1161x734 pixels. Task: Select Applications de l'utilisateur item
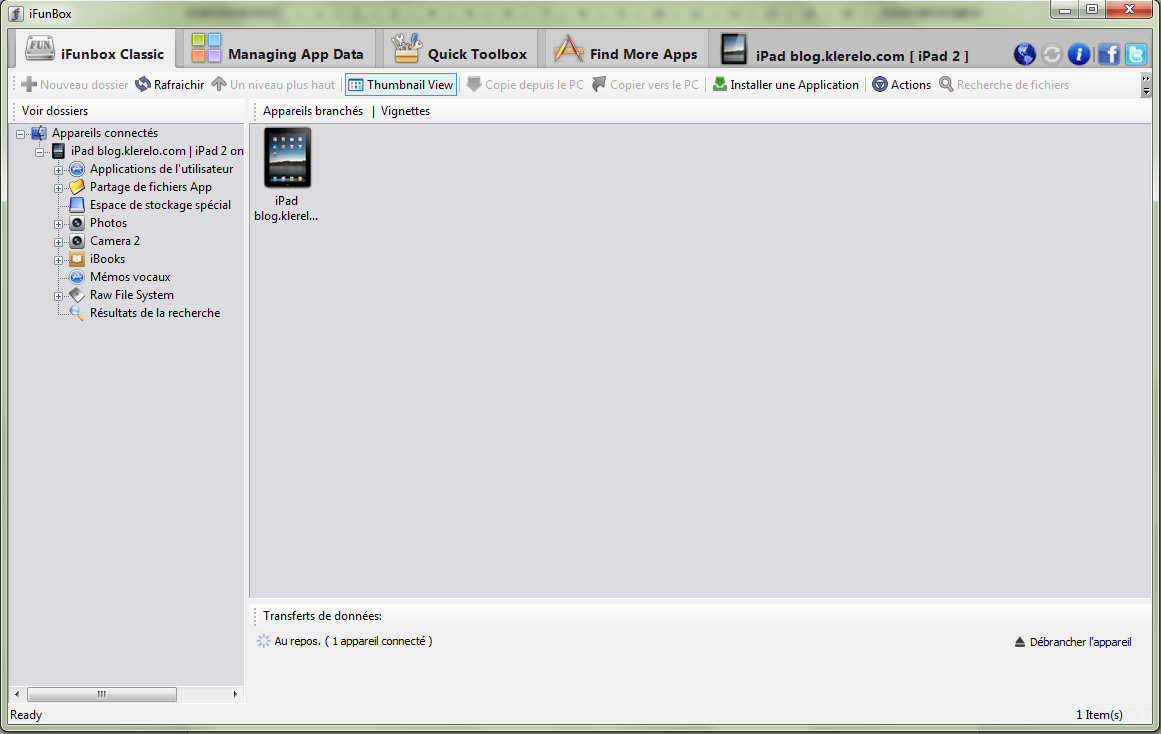[161, 169]
